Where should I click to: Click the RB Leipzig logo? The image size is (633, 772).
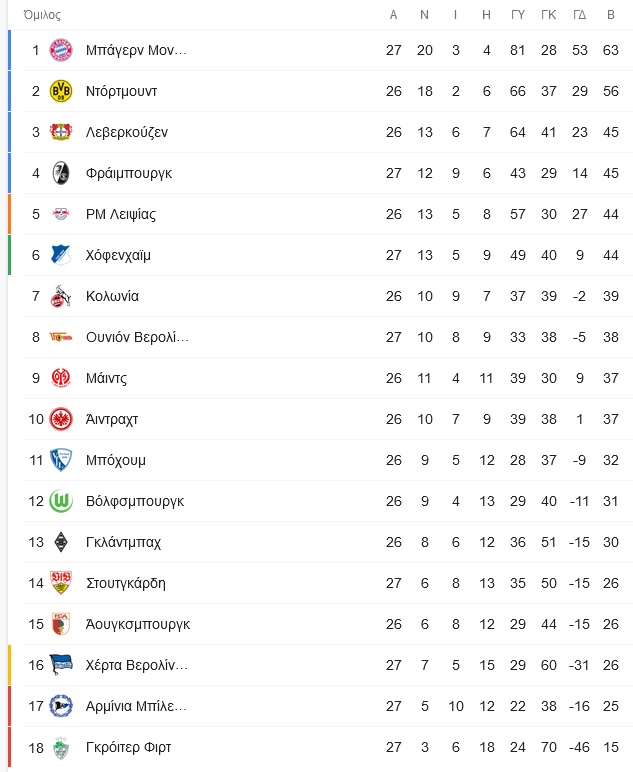tap(61, 214)
